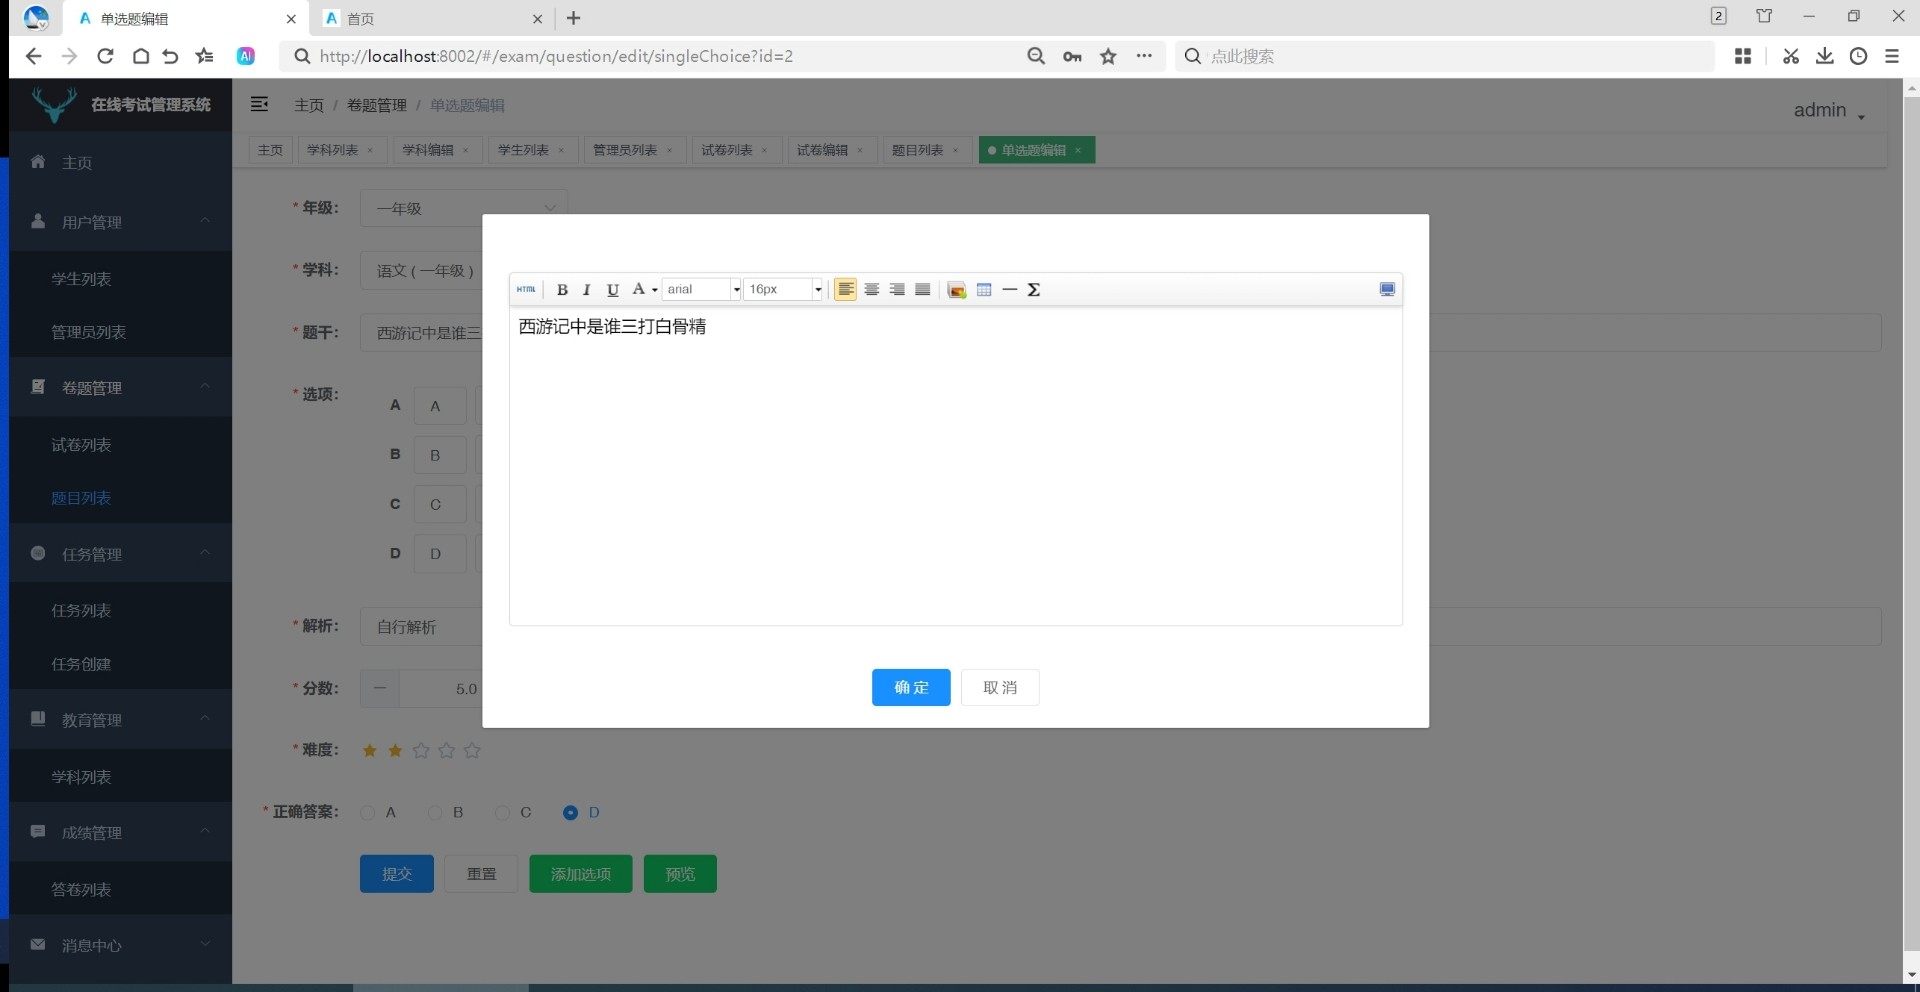The width and height of the screenshot is (1920, 992).
Task: Toggle bold formatting in the editor
Action: (562, 290)
